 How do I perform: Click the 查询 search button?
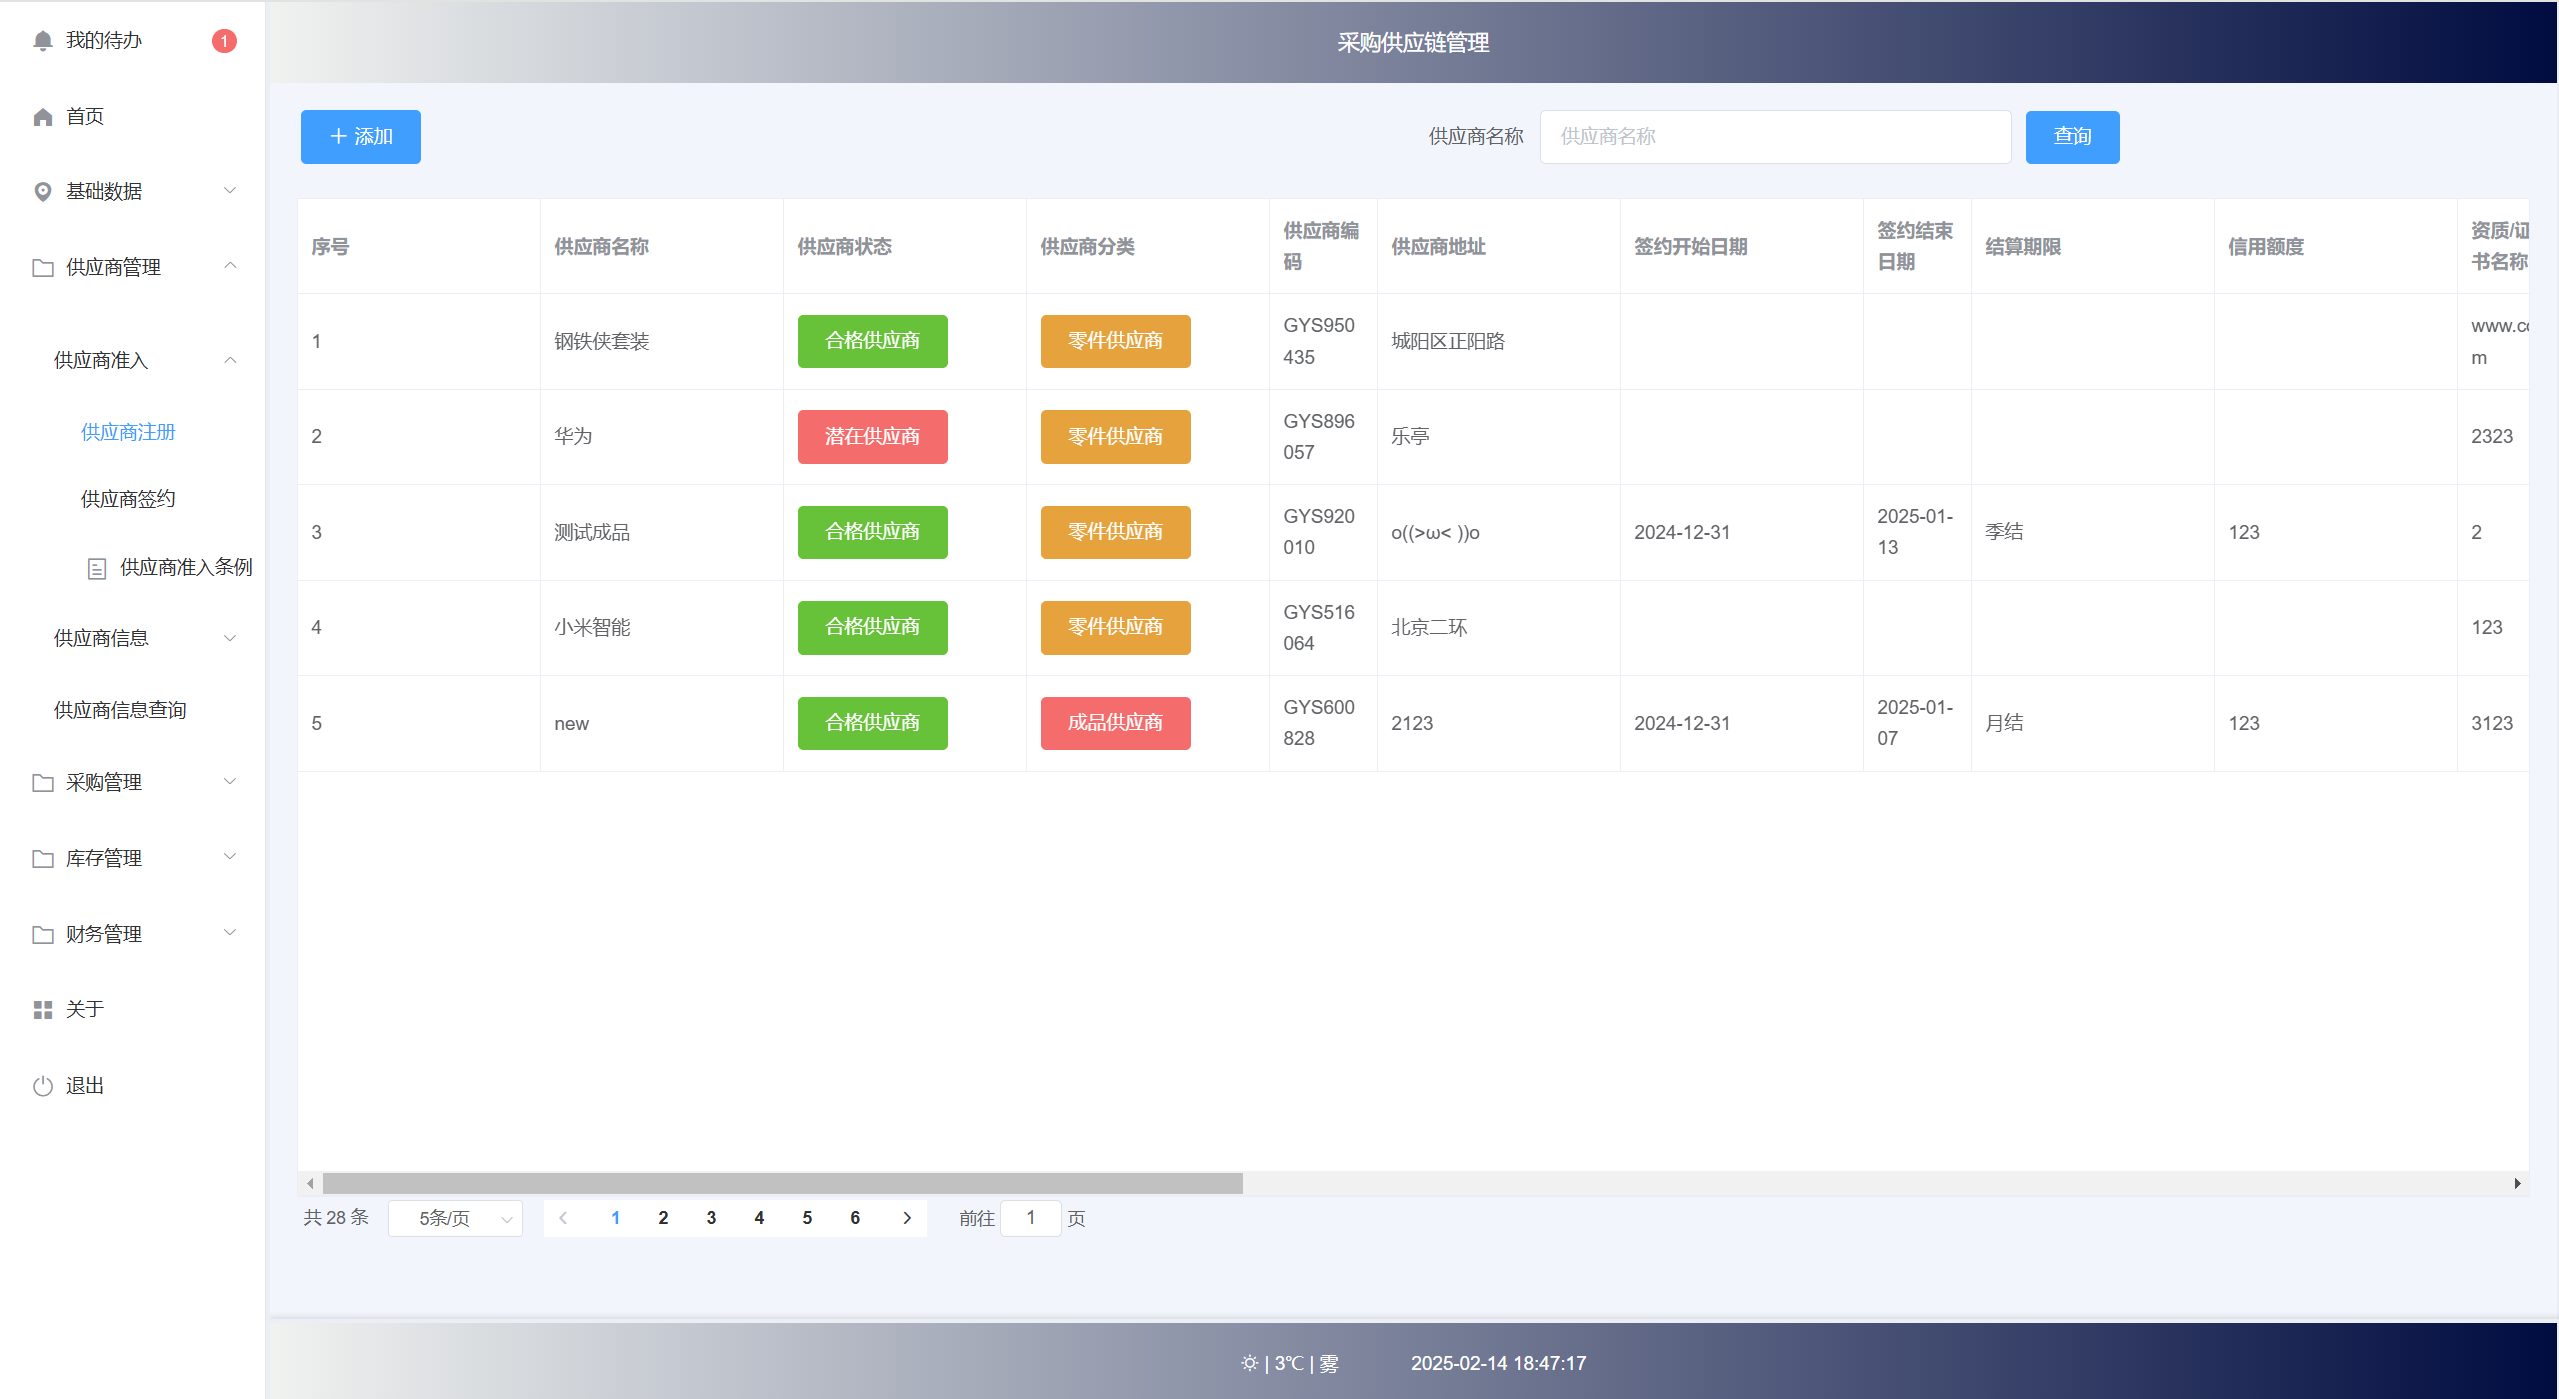tap(2072, 137)
